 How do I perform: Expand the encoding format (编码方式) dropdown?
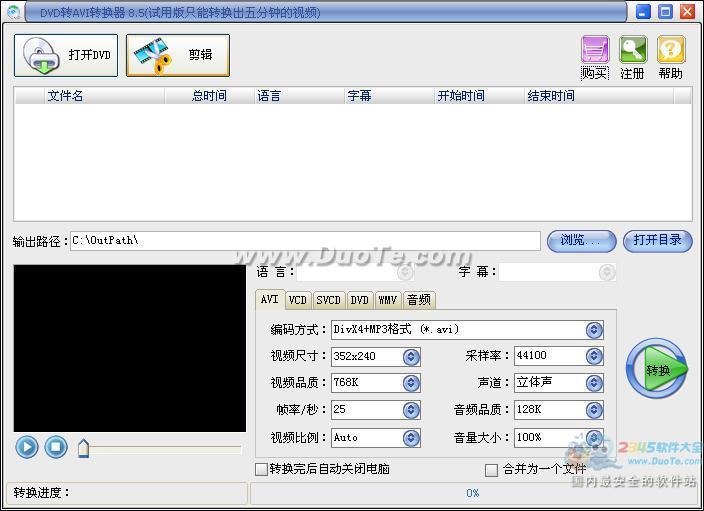pos(594,330)
